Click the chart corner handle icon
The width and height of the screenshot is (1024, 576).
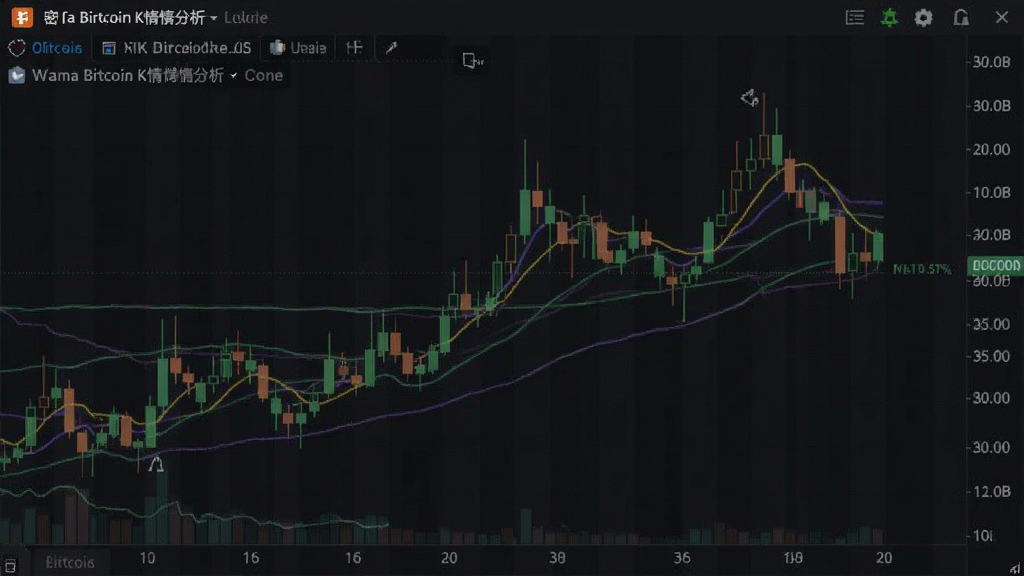pyautogui.click(x=1014, y=569)
